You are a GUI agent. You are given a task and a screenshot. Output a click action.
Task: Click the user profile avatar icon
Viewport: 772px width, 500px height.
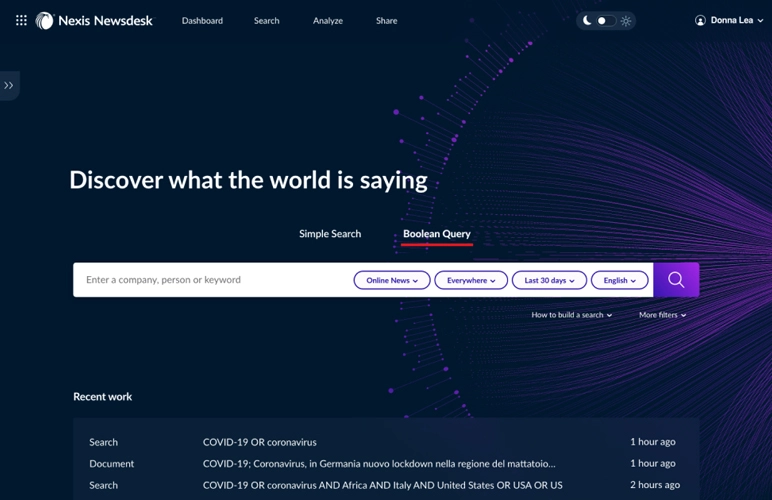pos(700,20)
